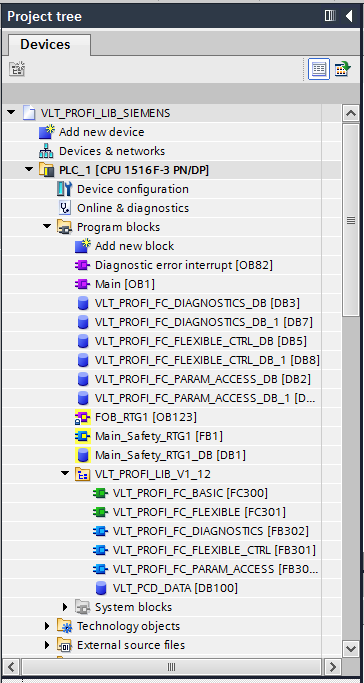Click Online & diagnostics stethoscope icon
The image size is (364, 683).
pyautogui.click(x=64, y=208)
